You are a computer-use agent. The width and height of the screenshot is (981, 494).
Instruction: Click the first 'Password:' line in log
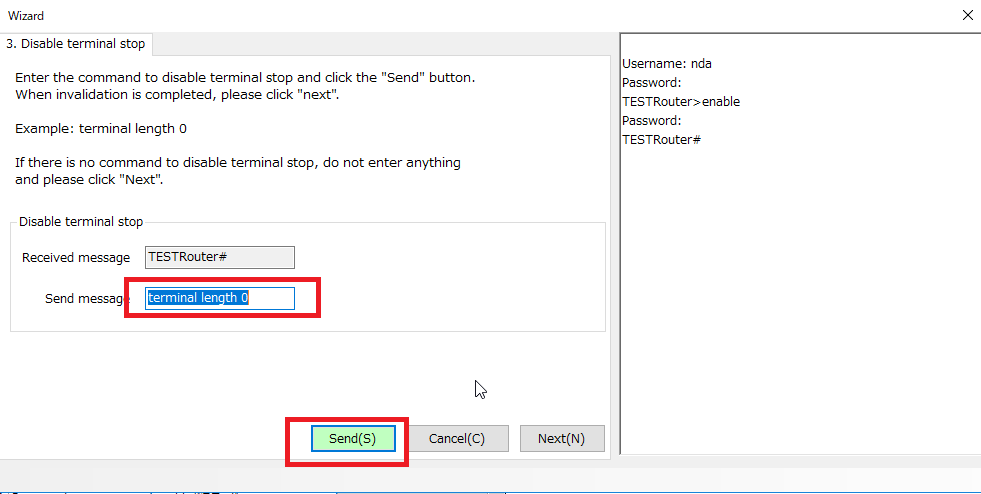tap(651, 83)
